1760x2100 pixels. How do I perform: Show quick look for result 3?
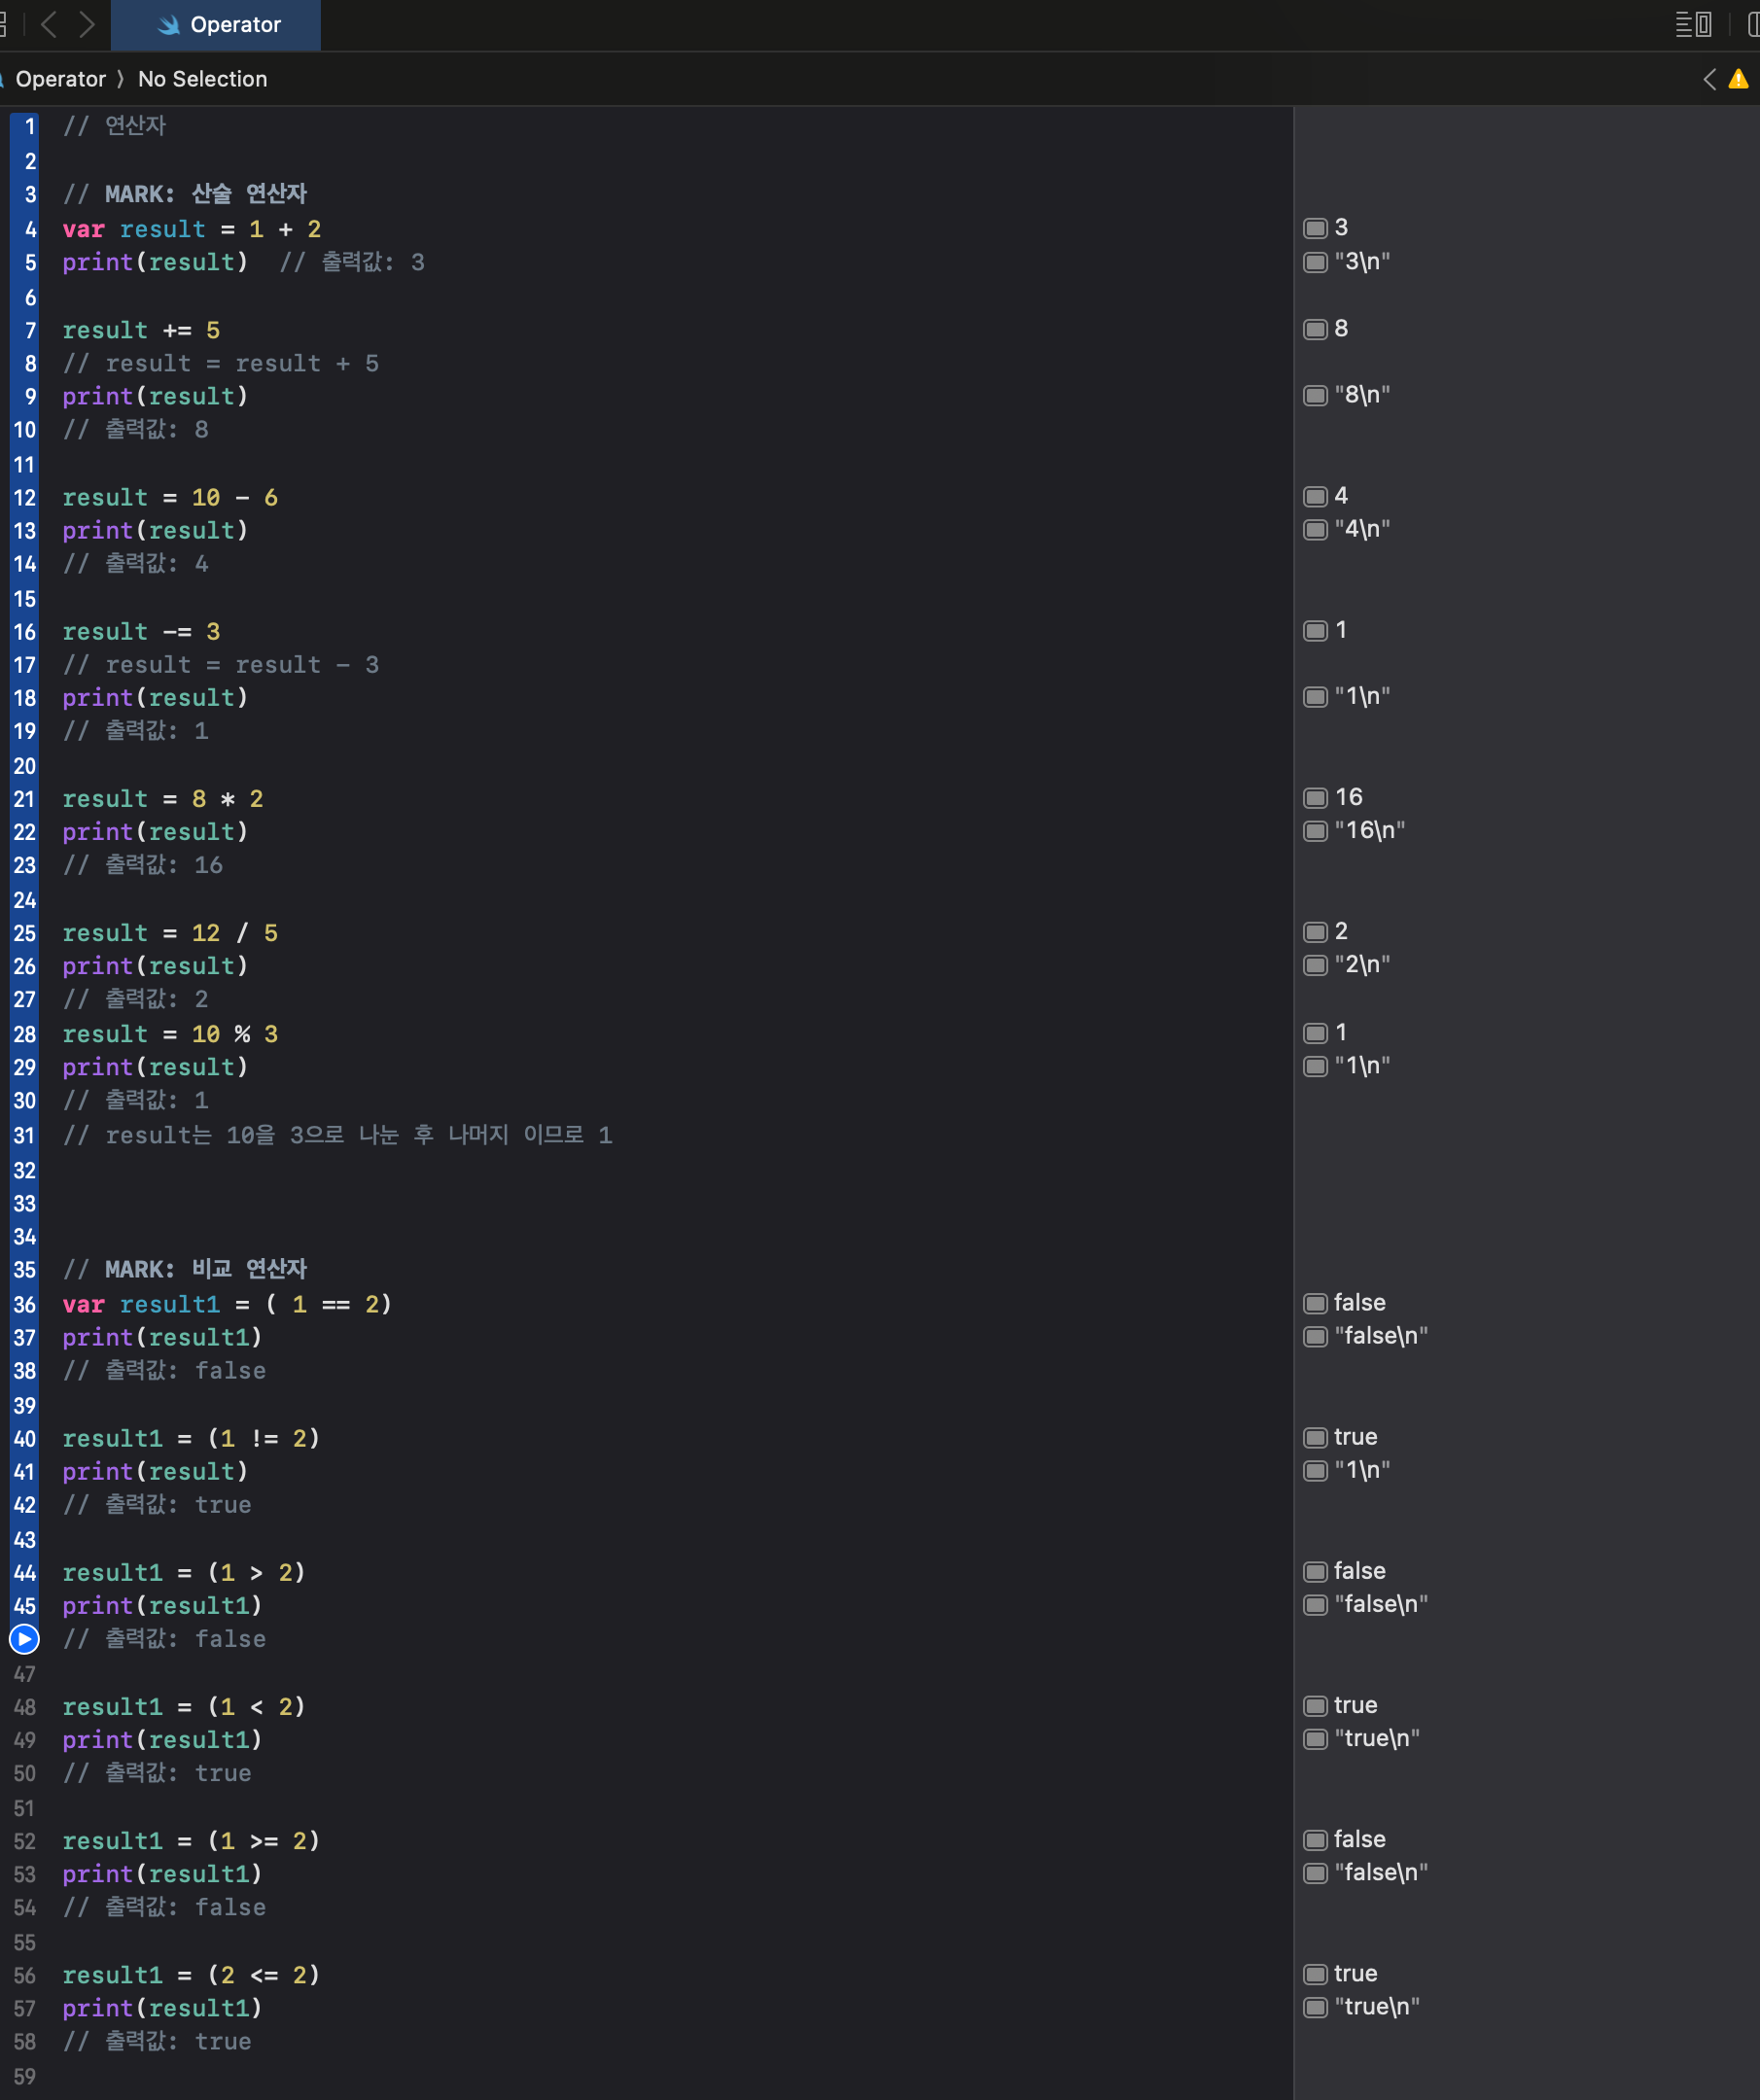(1315, 229)
